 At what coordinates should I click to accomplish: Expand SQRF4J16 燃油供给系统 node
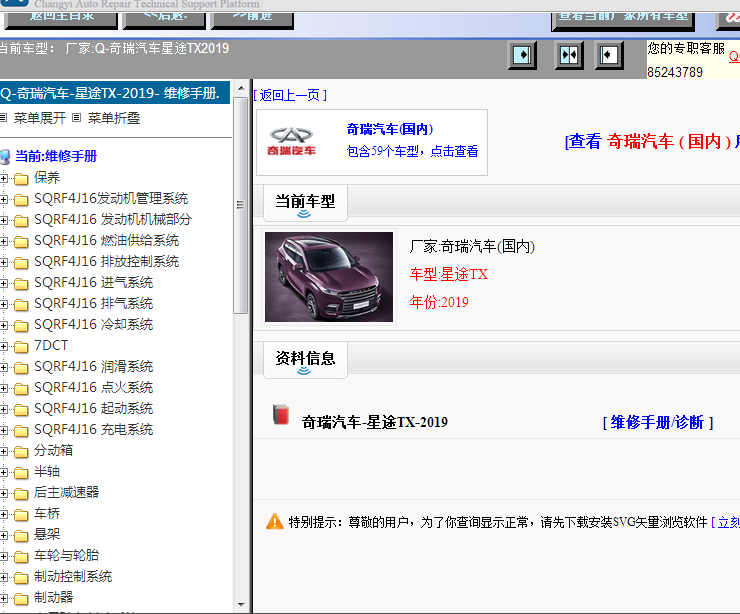(4, 242)
